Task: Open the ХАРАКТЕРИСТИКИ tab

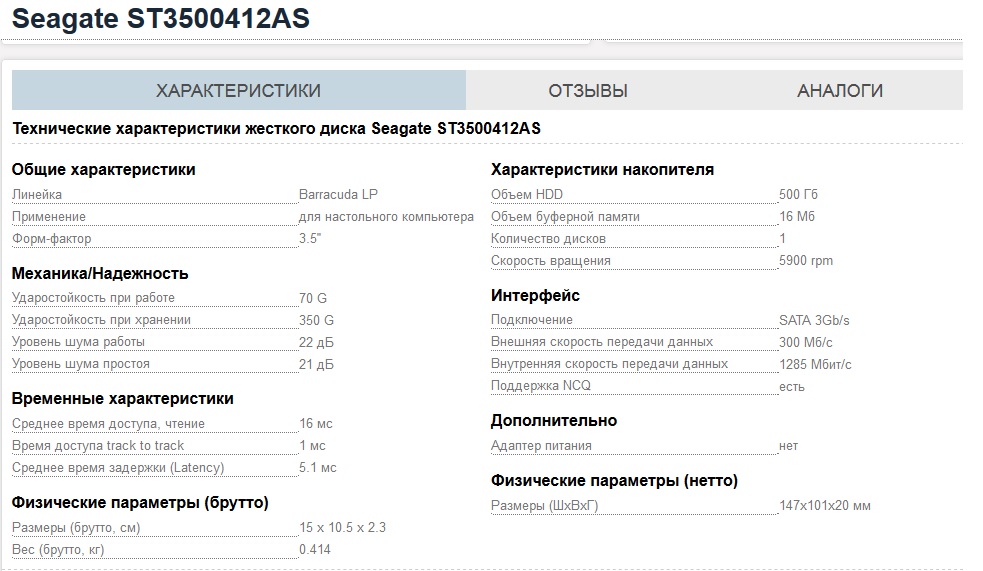Action: tap(238, 90)
